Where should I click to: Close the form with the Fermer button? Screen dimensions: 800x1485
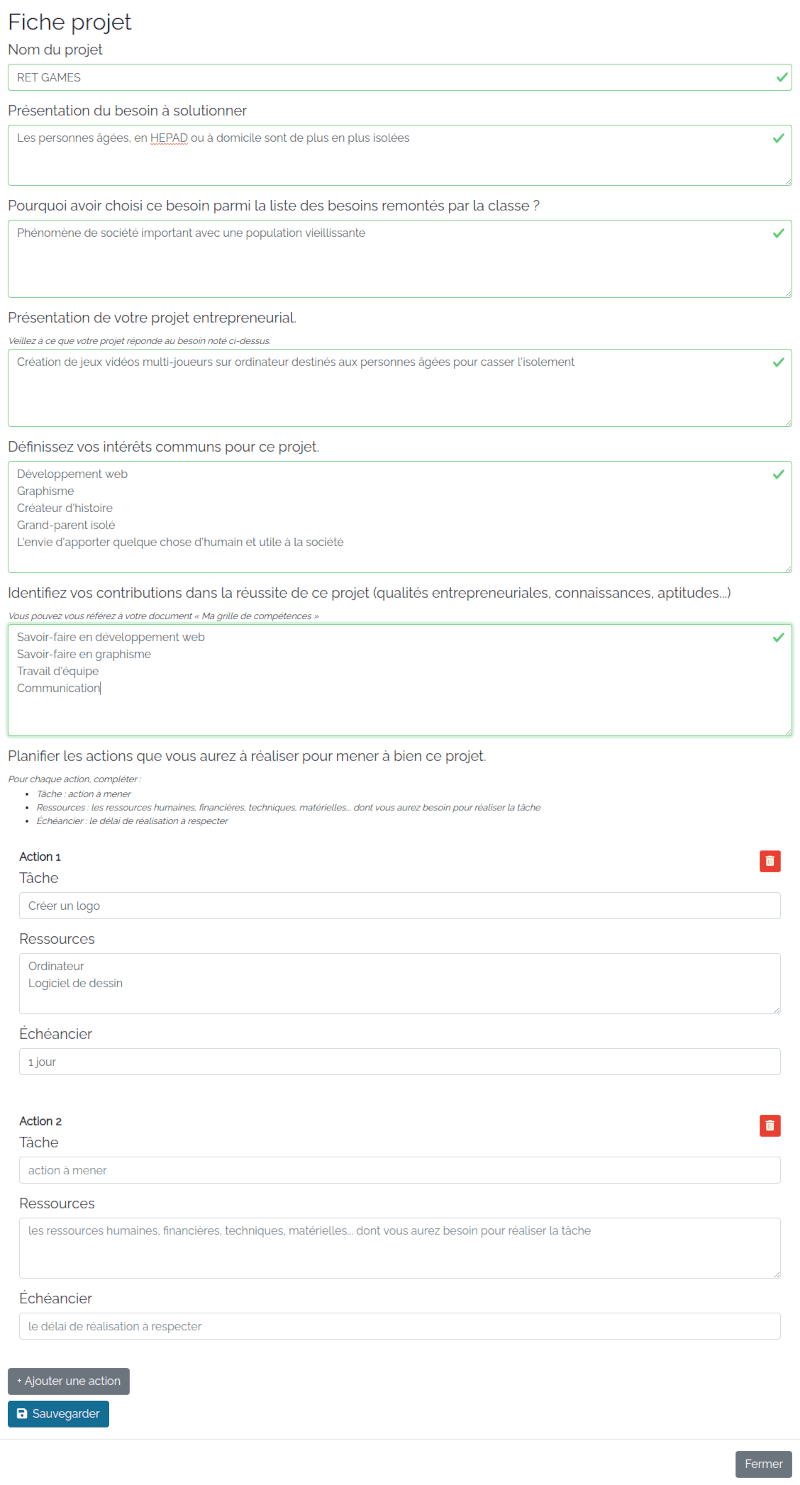pos(763,1464)
